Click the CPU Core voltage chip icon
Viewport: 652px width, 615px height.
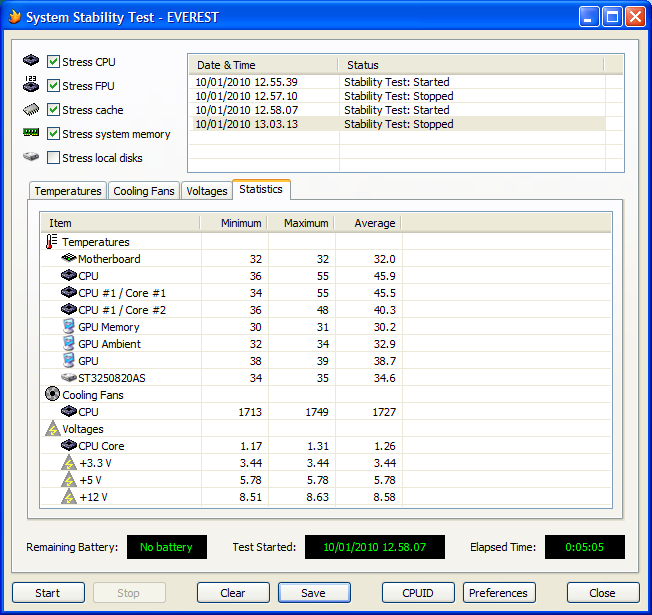click(68, 446)
